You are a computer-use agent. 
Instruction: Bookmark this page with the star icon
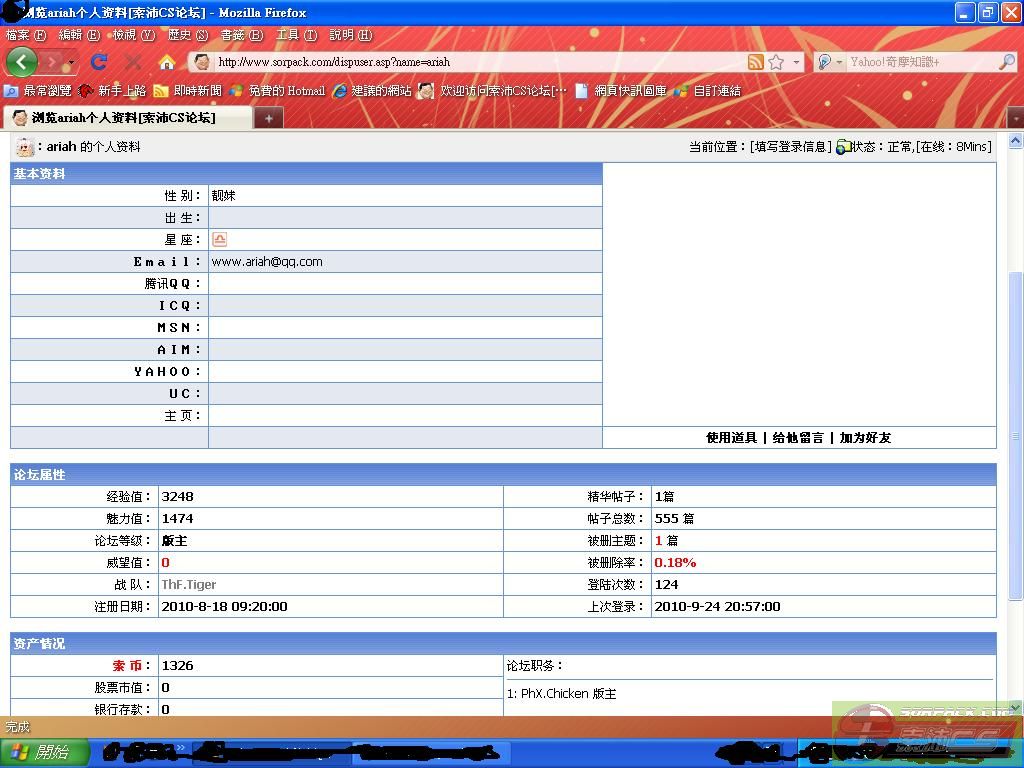[776, 62]
